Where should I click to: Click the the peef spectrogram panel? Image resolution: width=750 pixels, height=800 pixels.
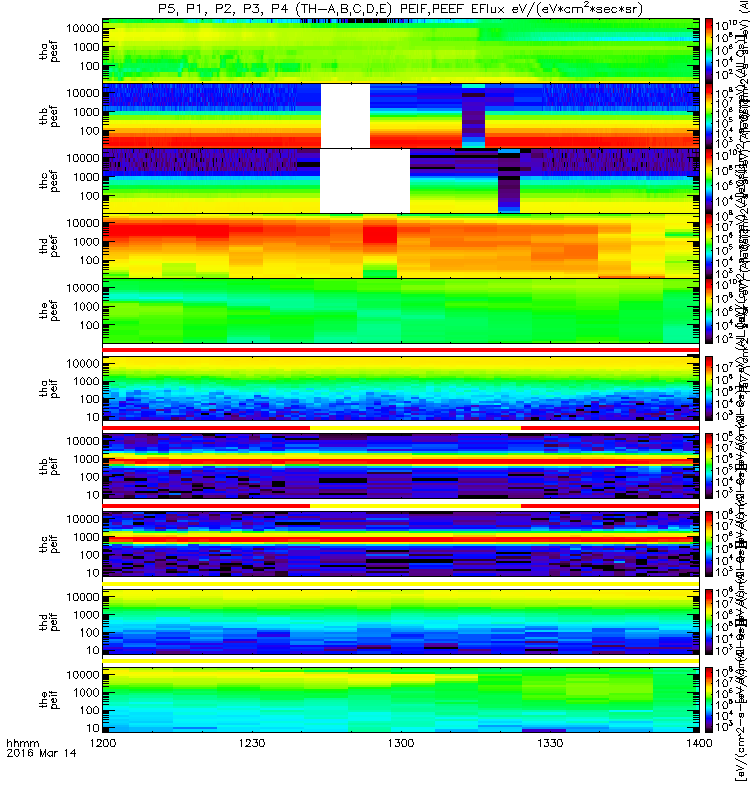(401, 310)
